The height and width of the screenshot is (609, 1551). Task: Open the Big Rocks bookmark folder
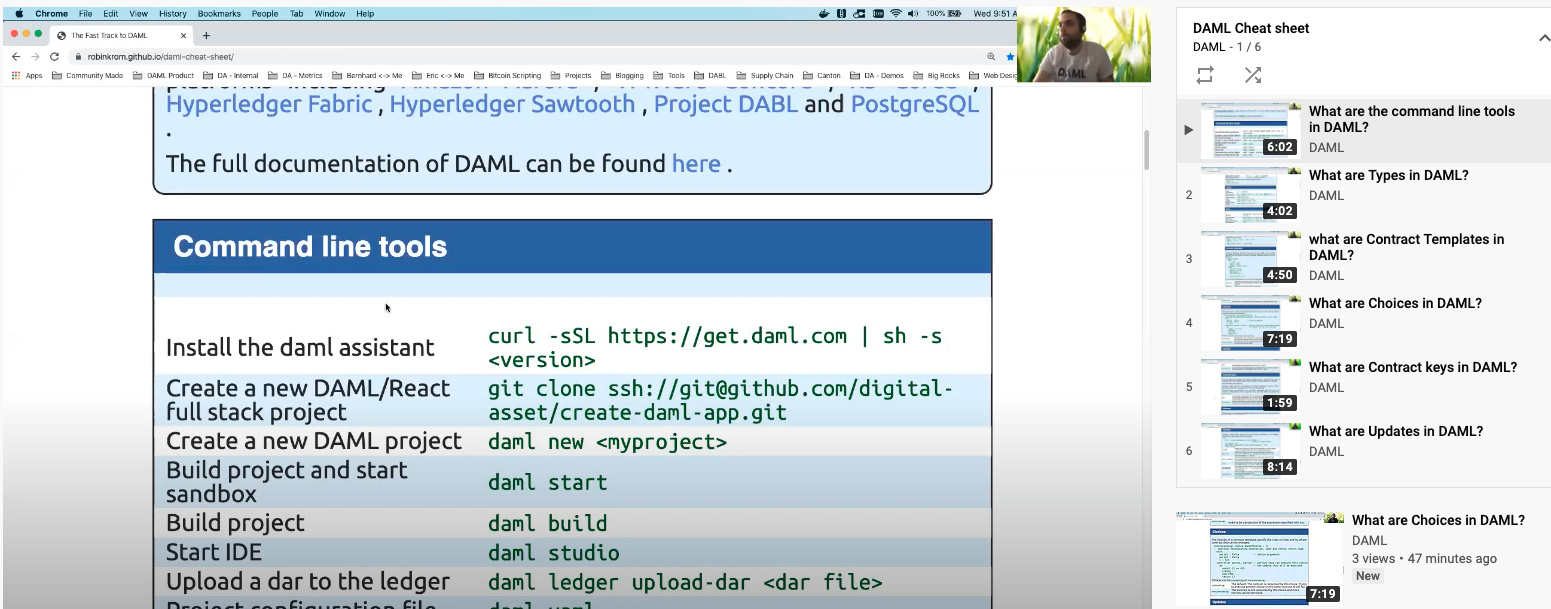click(x=937, y=75)
